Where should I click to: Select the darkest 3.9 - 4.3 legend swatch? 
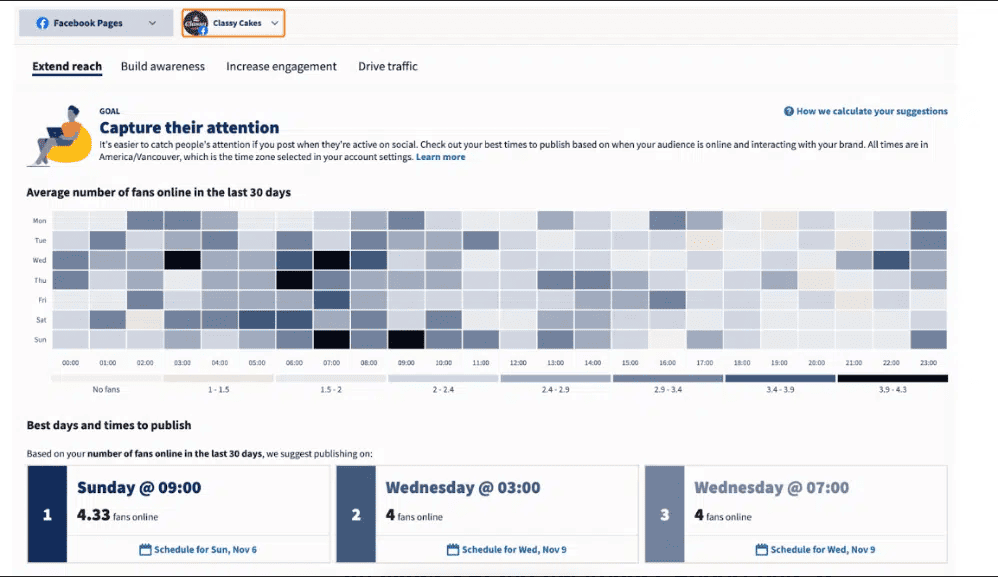(x=893, y=378)
